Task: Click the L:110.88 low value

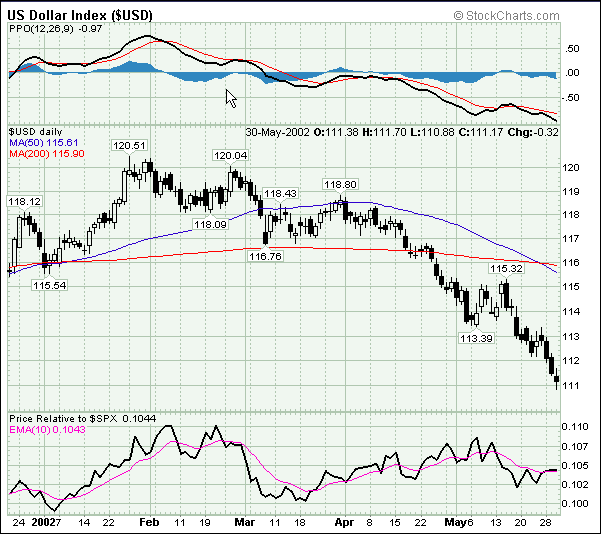Action: coord(432,132)
